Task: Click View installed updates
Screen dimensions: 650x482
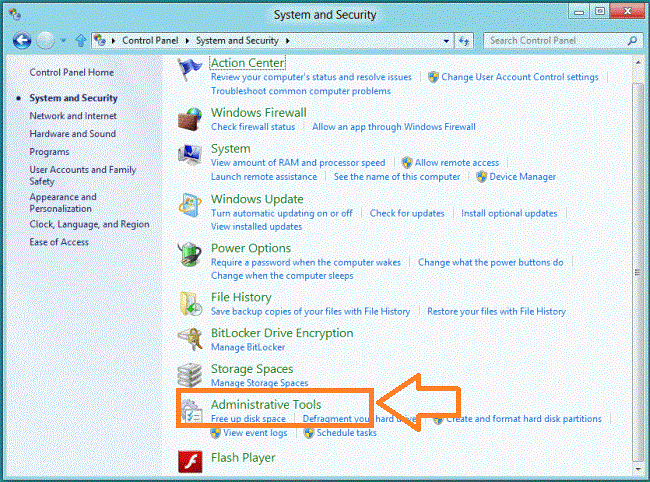Action: pos(257,227)
